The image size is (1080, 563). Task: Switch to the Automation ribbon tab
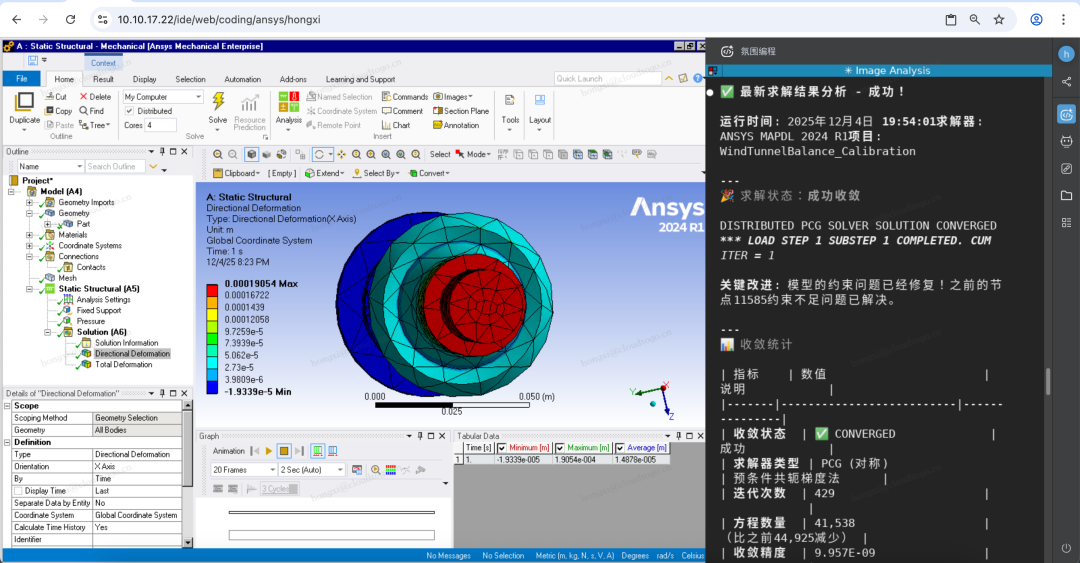(242, 79)
